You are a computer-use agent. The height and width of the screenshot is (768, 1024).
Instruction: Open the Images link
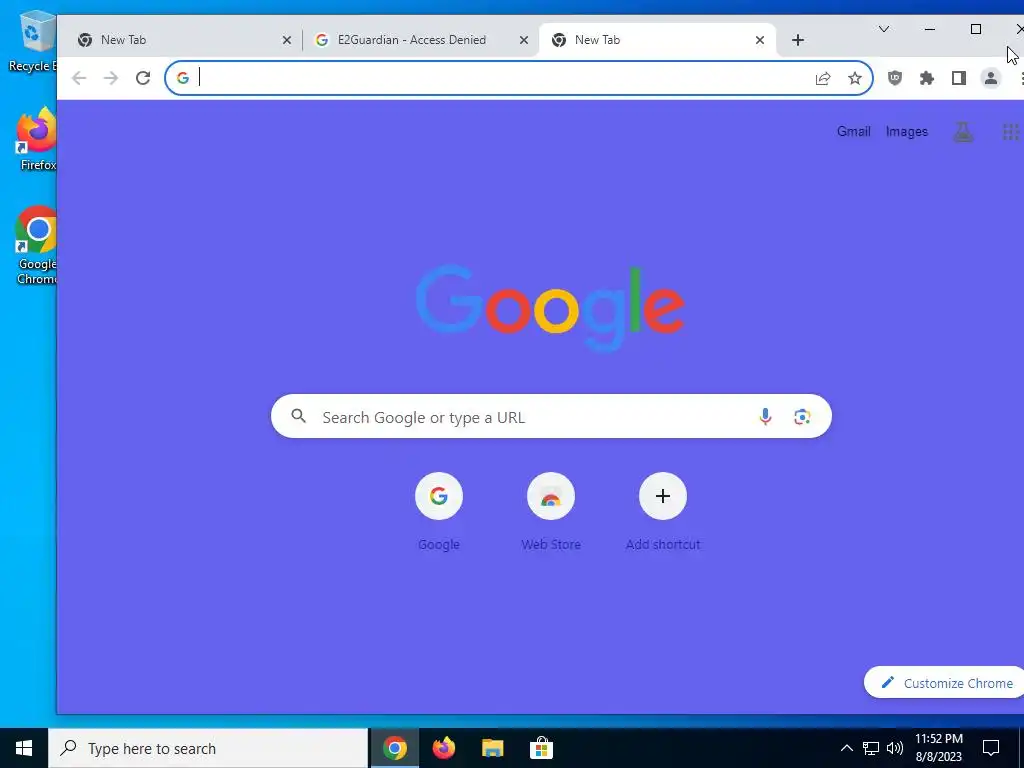point(906,131)
